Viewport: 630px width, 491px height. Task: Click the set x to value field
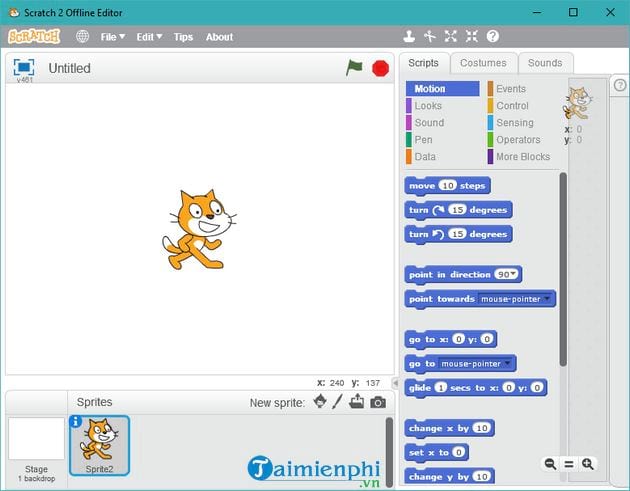[458, 452]
